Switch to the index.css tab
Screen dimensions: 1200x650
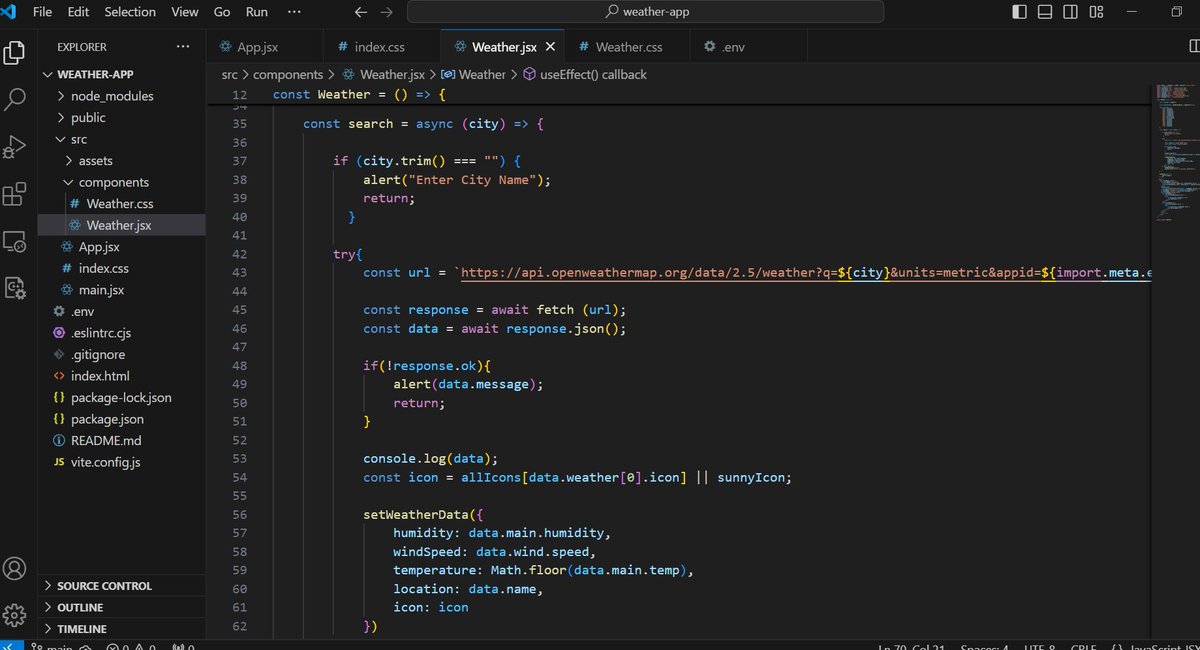pyautogui.click(x=382, y=47)
